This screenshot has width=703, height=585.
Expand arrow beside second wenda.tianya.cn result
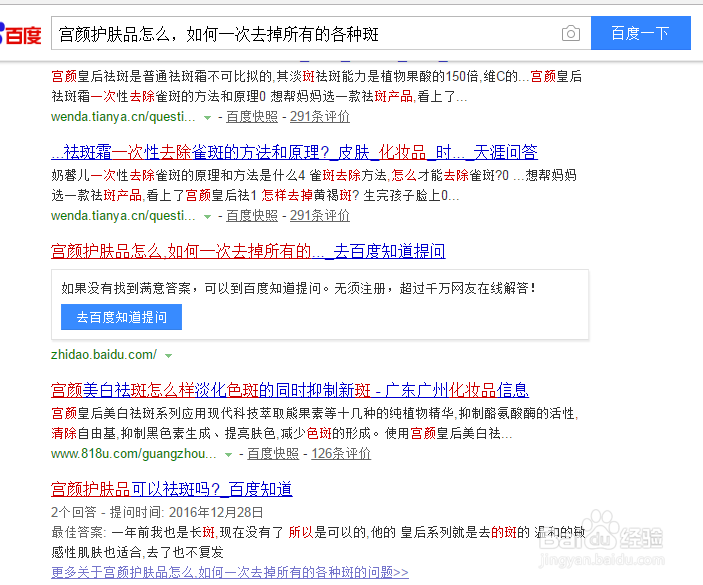coord(207,217)
